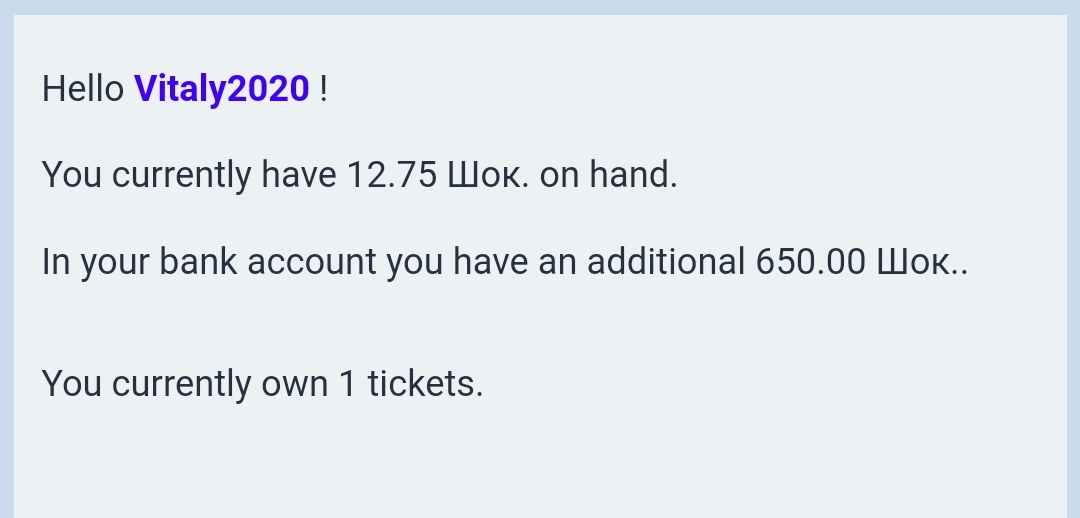Screen dimensions: 1080x518
Task: Click the words "on hand."
Action: click(608, 176)
